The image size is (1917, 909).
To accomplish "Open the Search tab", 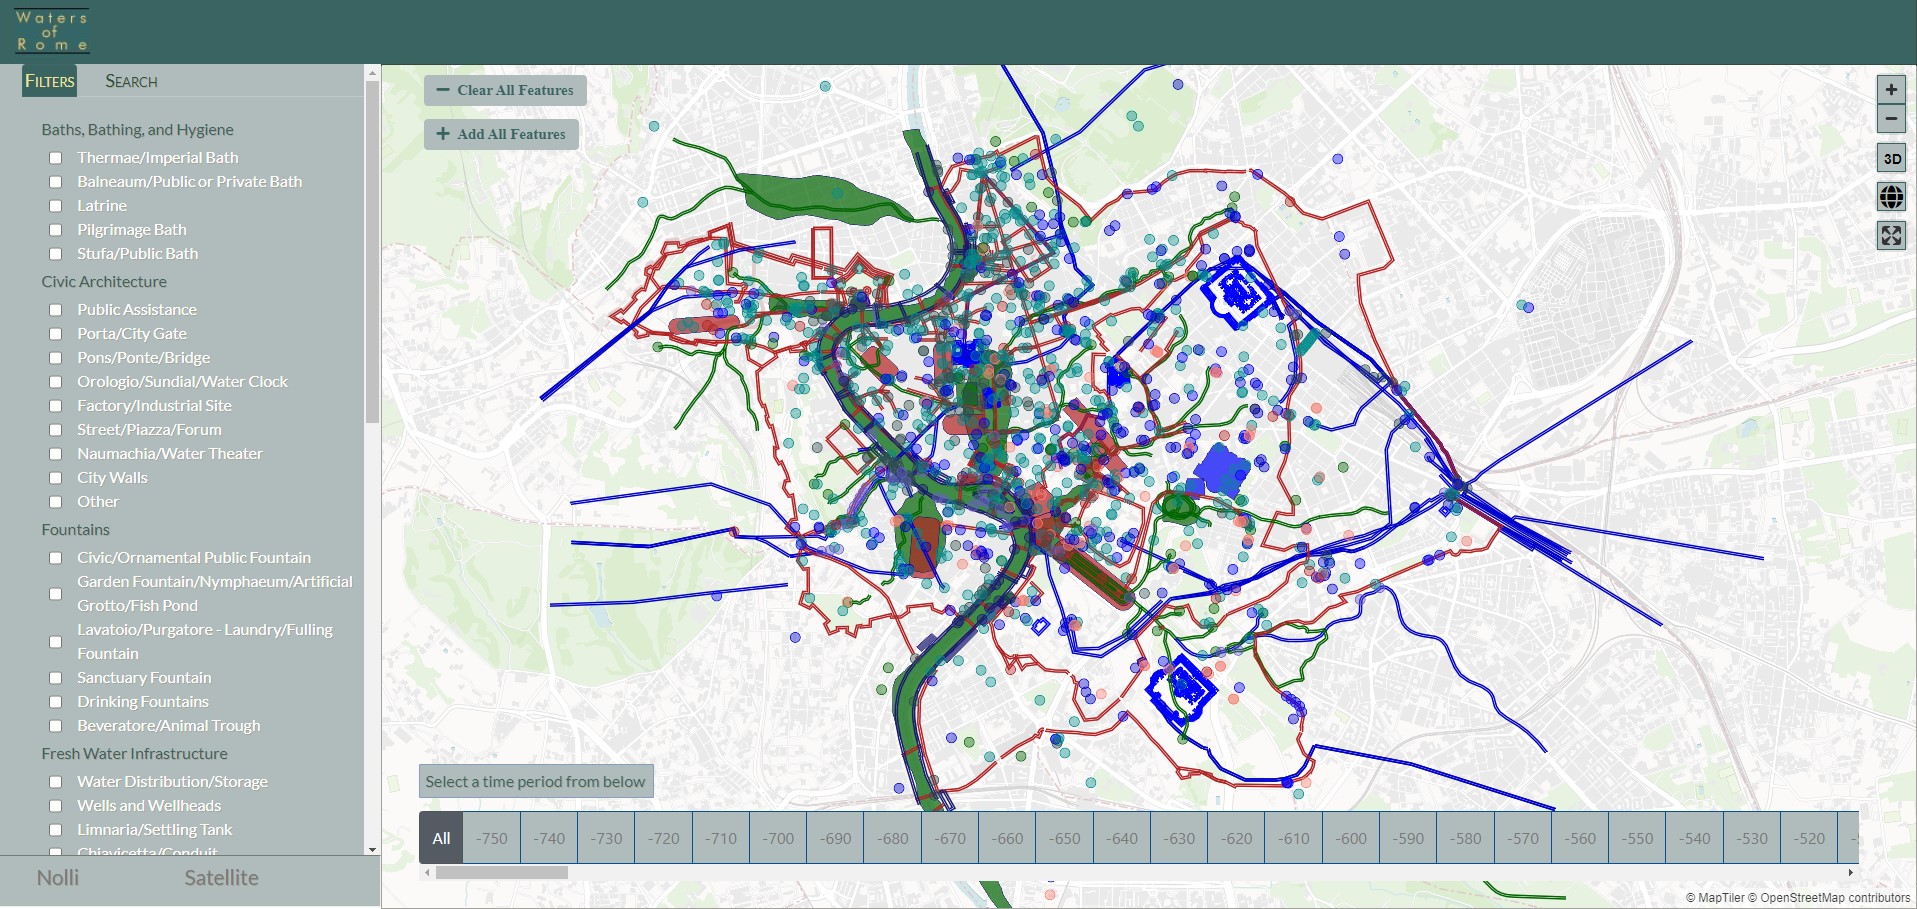I will [131, 81].
